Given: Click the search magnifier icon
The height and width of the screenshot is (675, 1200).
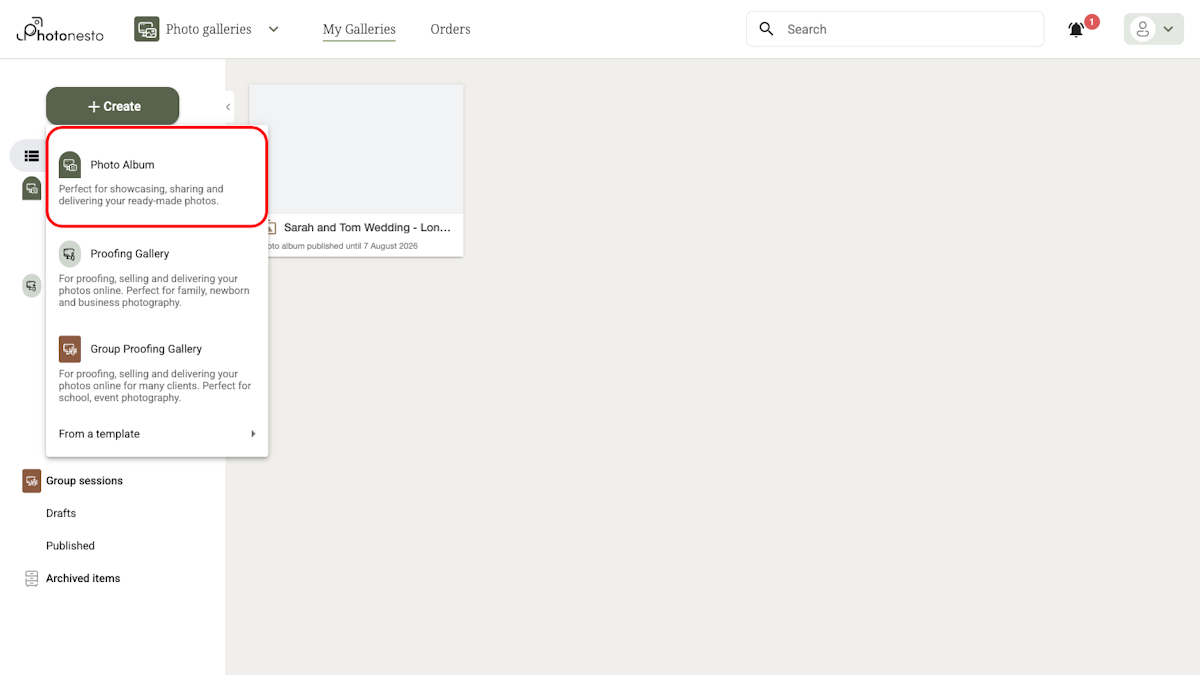Looking at the screenshot, I should pos(767,29).
